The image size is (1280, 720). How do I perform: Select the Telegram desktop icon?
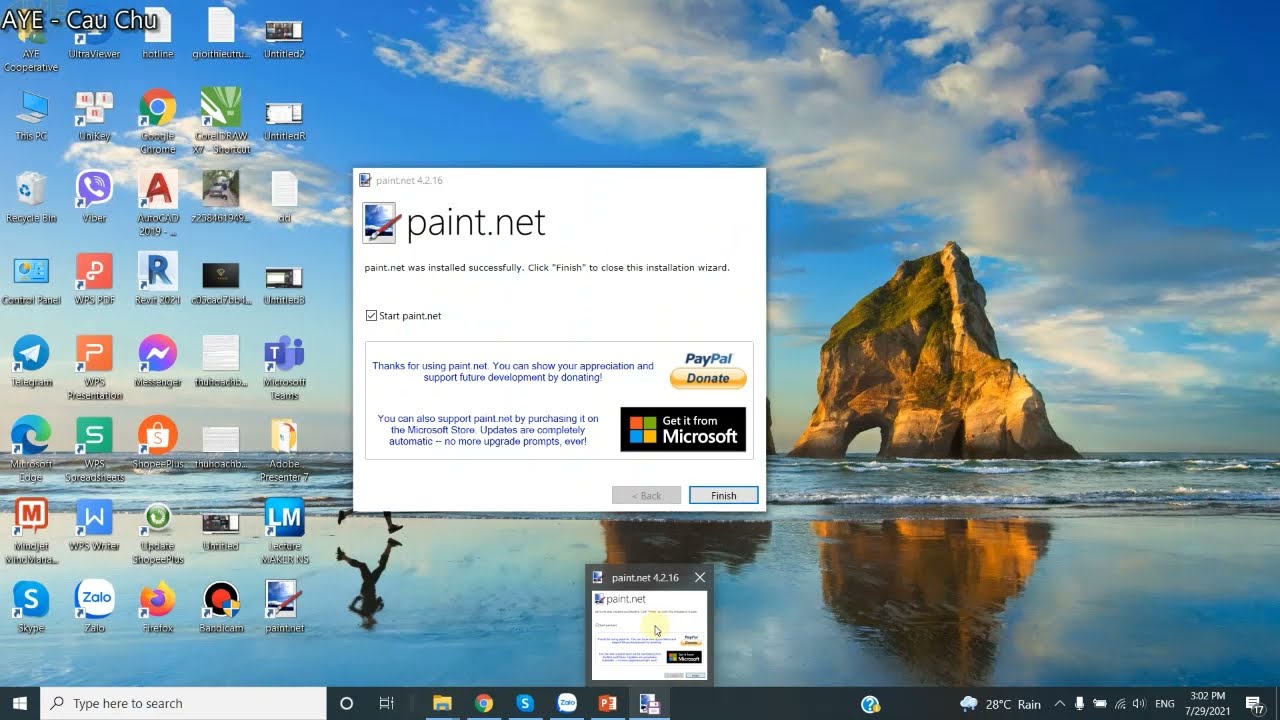click(x=31, y=361)
